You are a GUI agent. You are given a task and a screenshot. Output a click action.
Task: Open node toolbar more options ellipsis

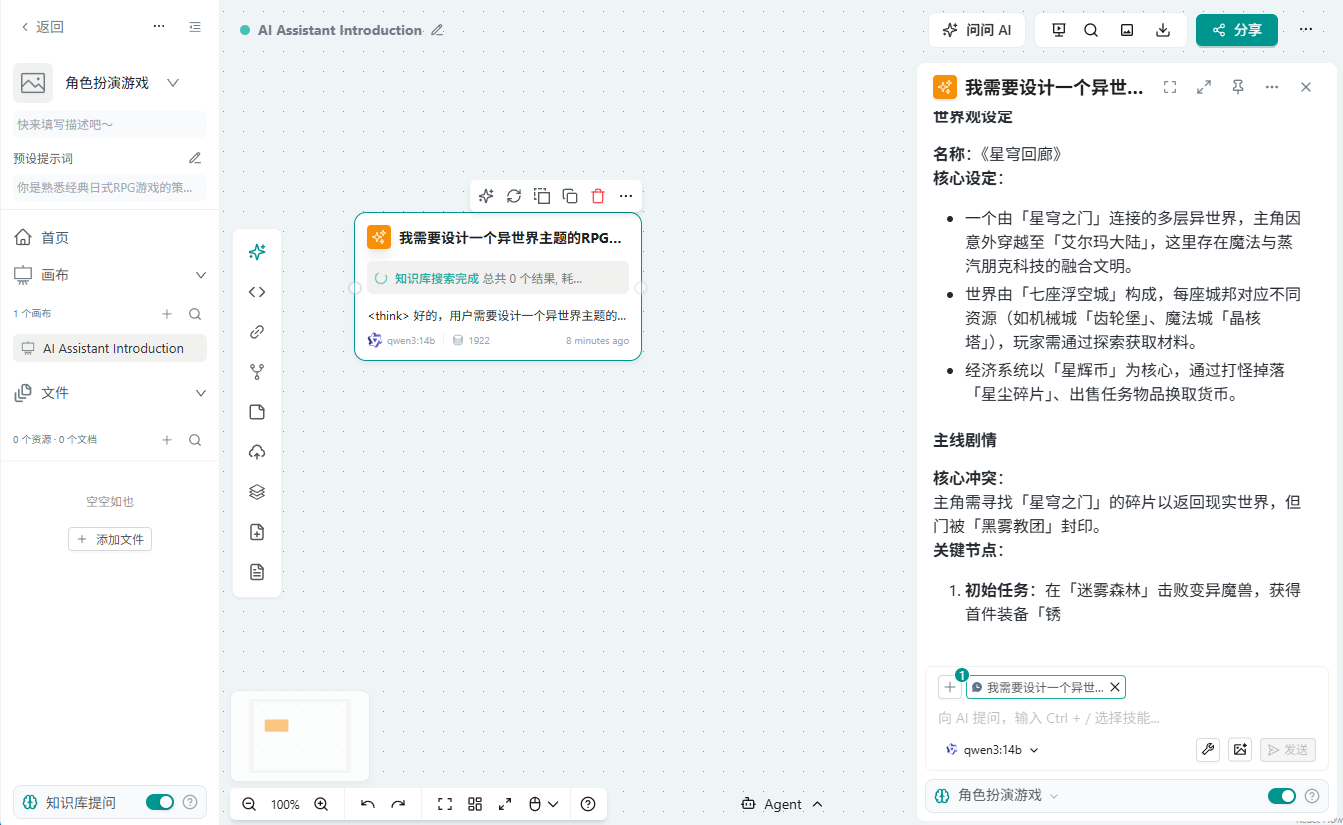(x=626, y=196)
